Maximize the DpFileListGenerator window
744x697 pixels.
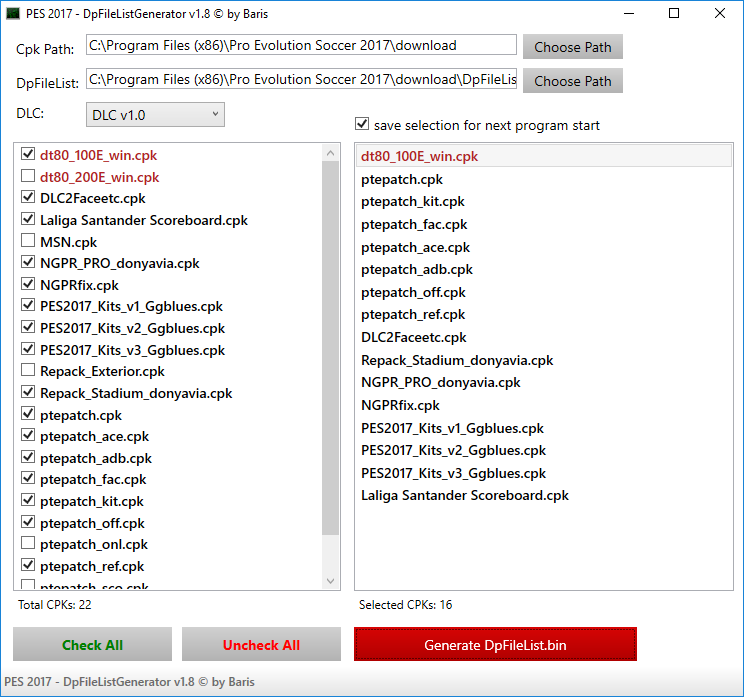[674, 13]
